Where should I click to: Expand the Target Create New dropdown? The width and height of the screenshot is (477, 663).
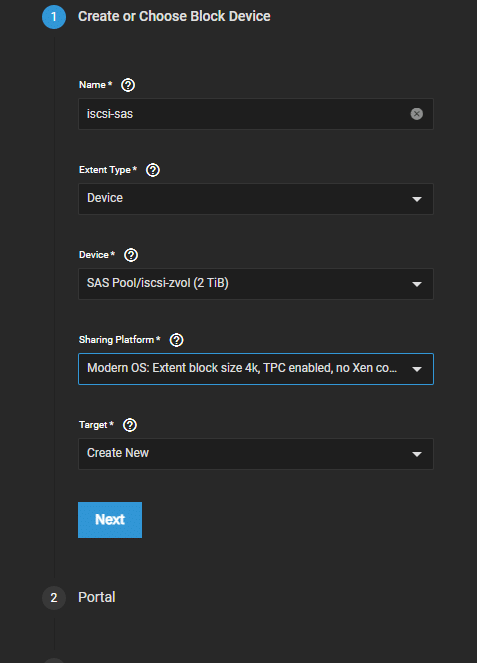click(x=256, y=454)
